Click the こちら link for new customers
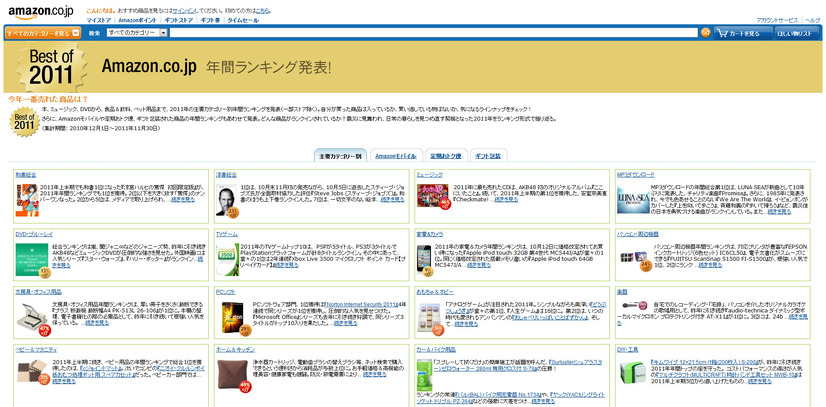The image size is (826, 407). coord(263,11)
